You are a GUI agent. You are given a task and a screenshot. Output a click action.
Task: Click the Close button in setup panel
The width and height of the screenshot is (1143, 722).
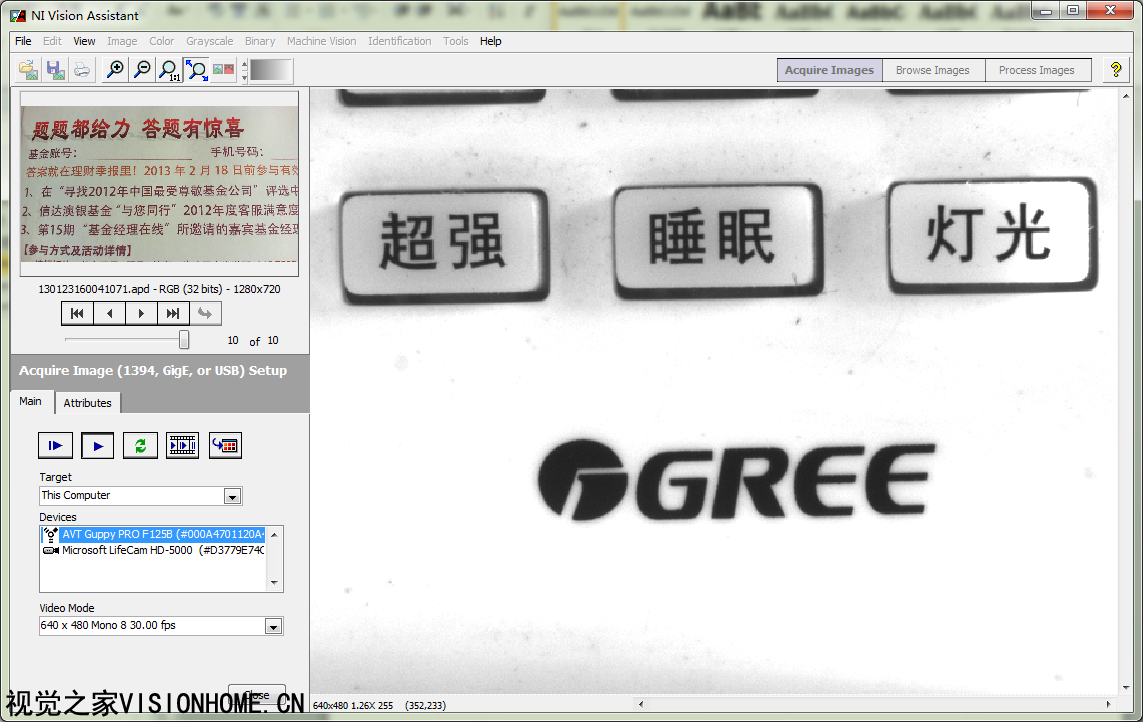[257, 695]
